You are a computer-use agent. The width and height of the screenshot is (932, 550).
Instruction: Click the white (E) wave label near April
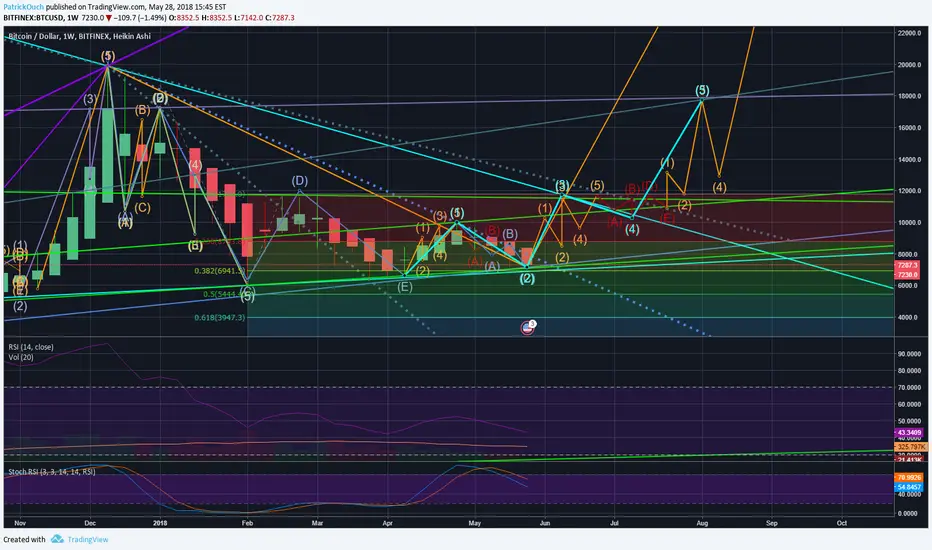pos(405,287)
